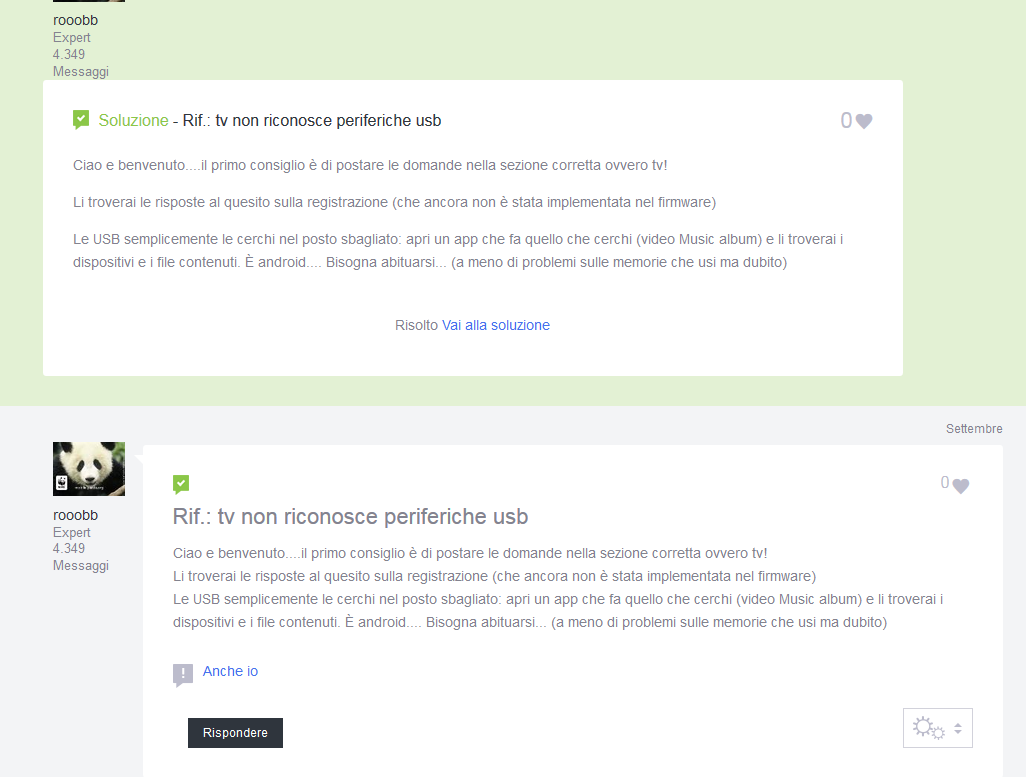Click the kudos count in the solution preview card
The image size is (1026, 777).
[x=846, y=121]
